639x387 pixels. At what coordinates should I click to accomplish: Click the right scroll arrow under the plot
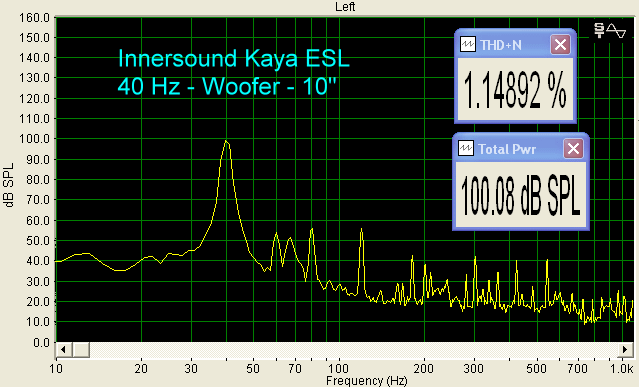pyautogui.click(x=625, y=350)
